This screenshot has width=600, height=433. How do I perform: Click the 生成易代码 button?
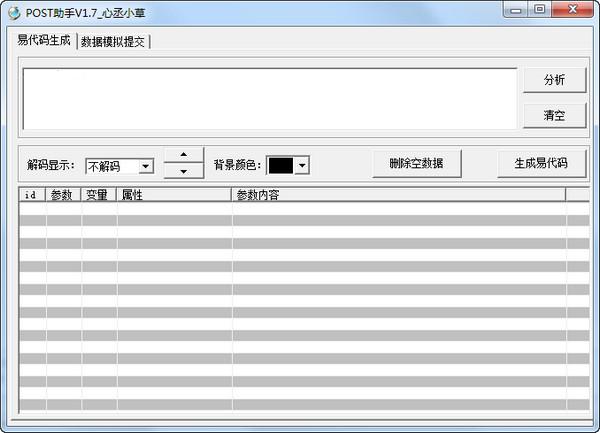point(541,163)
